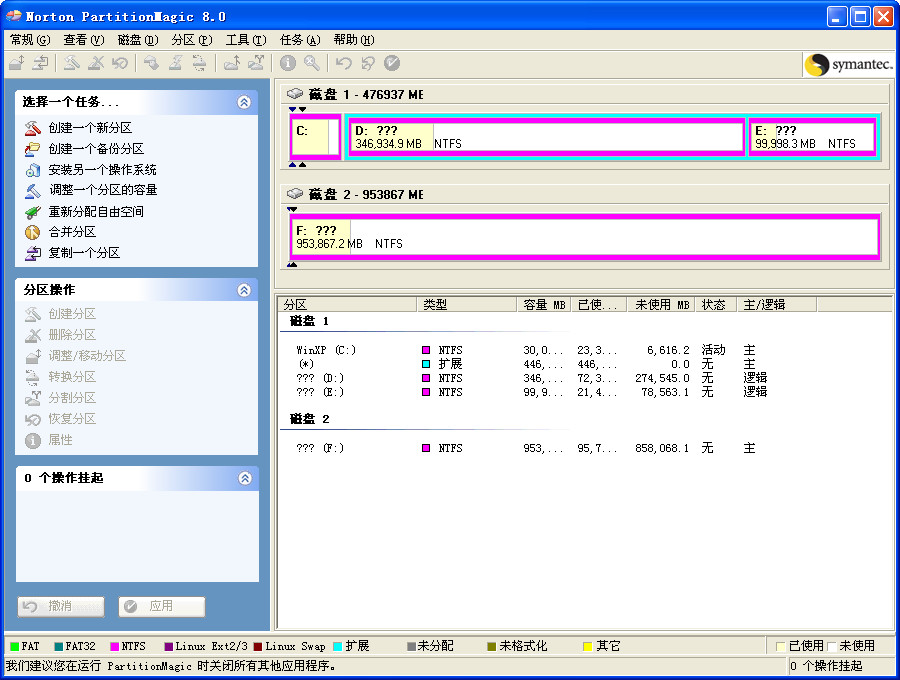Open the 工具(T) menu

[246, 40]
